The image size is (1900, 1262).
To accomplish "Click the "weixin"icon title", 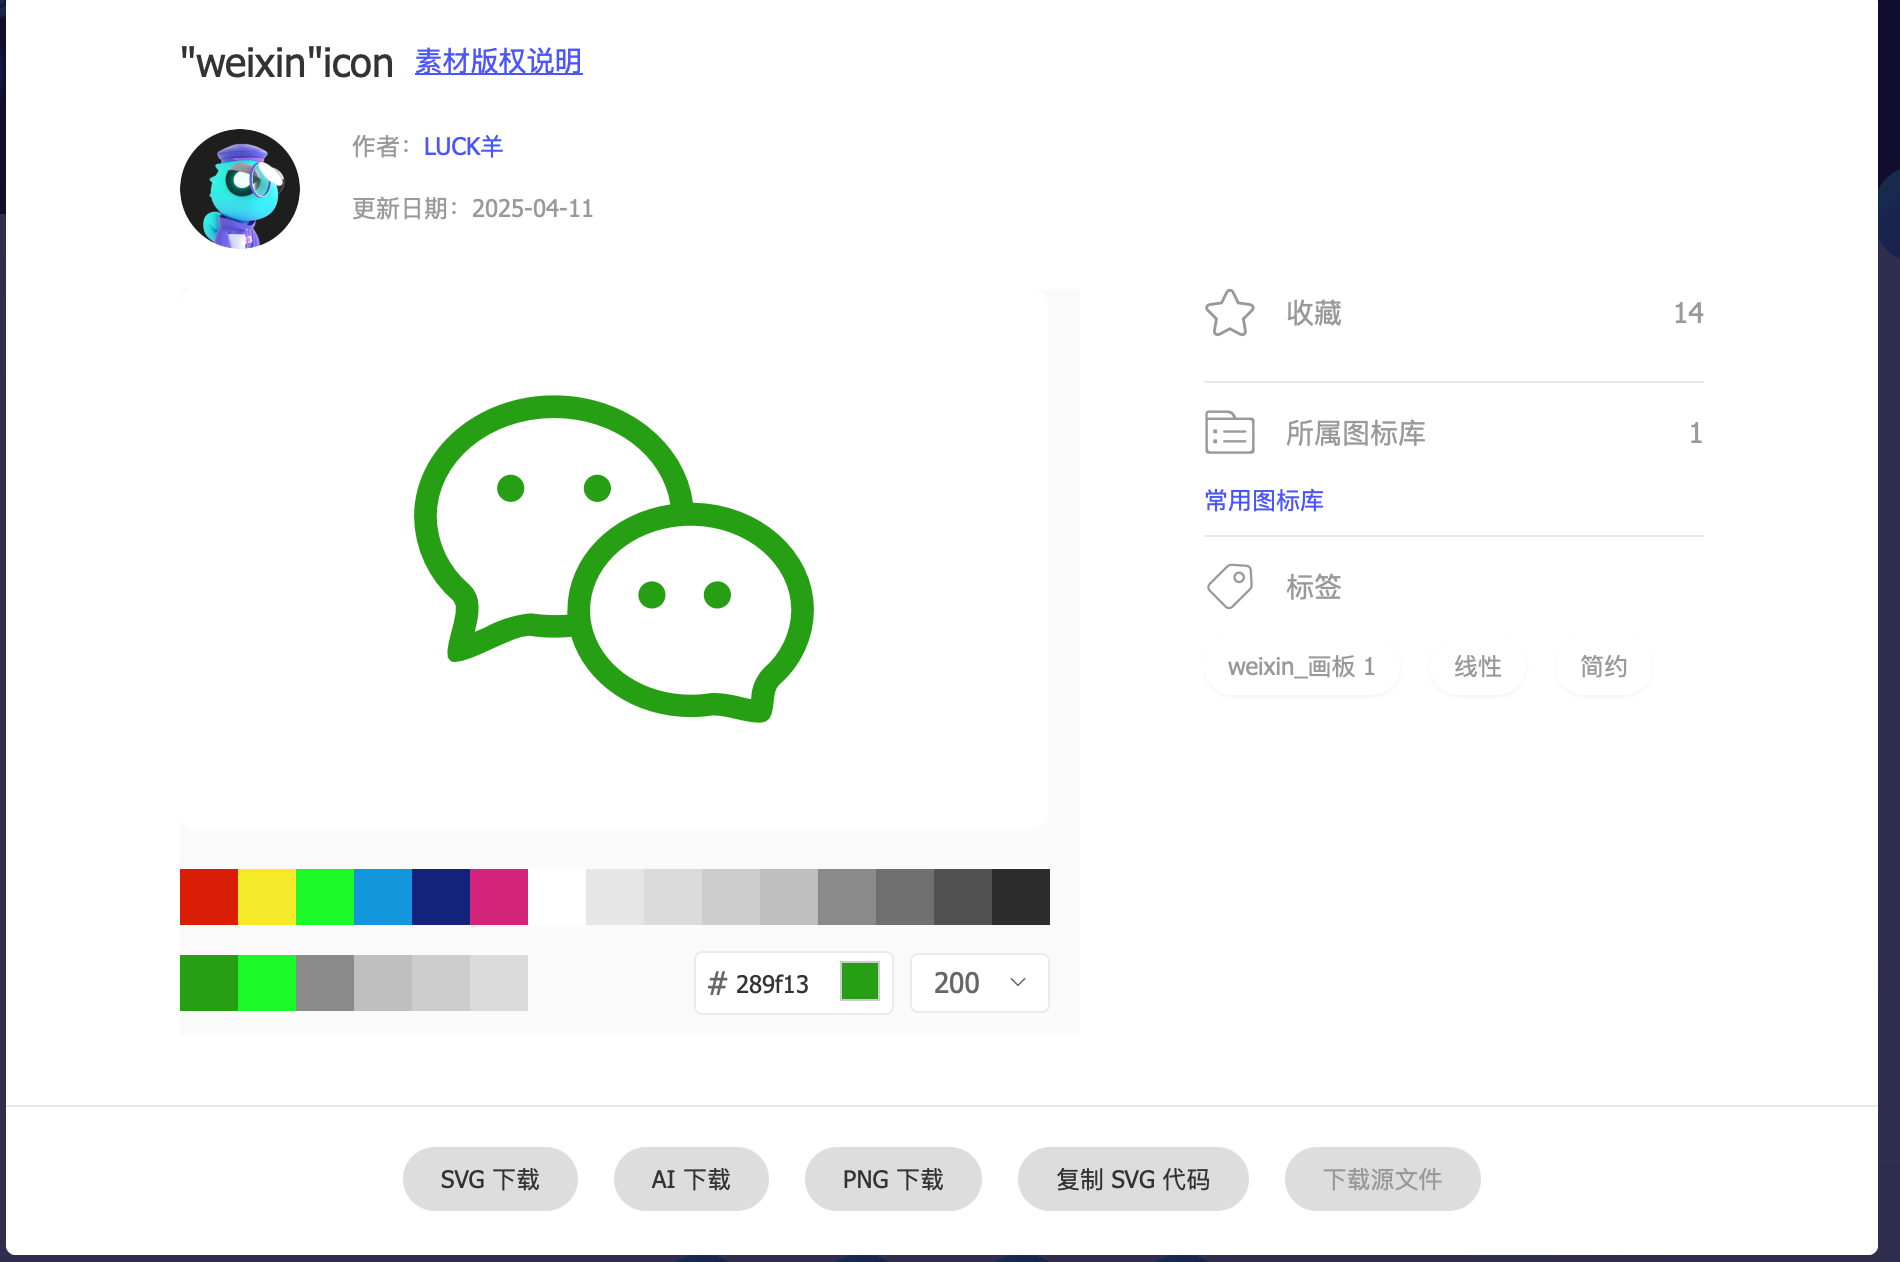I will coord(287,63).
